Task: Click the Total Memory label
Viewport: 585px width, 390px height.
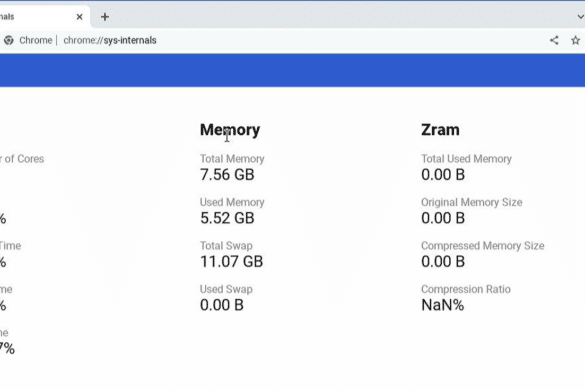Action: 232,159
